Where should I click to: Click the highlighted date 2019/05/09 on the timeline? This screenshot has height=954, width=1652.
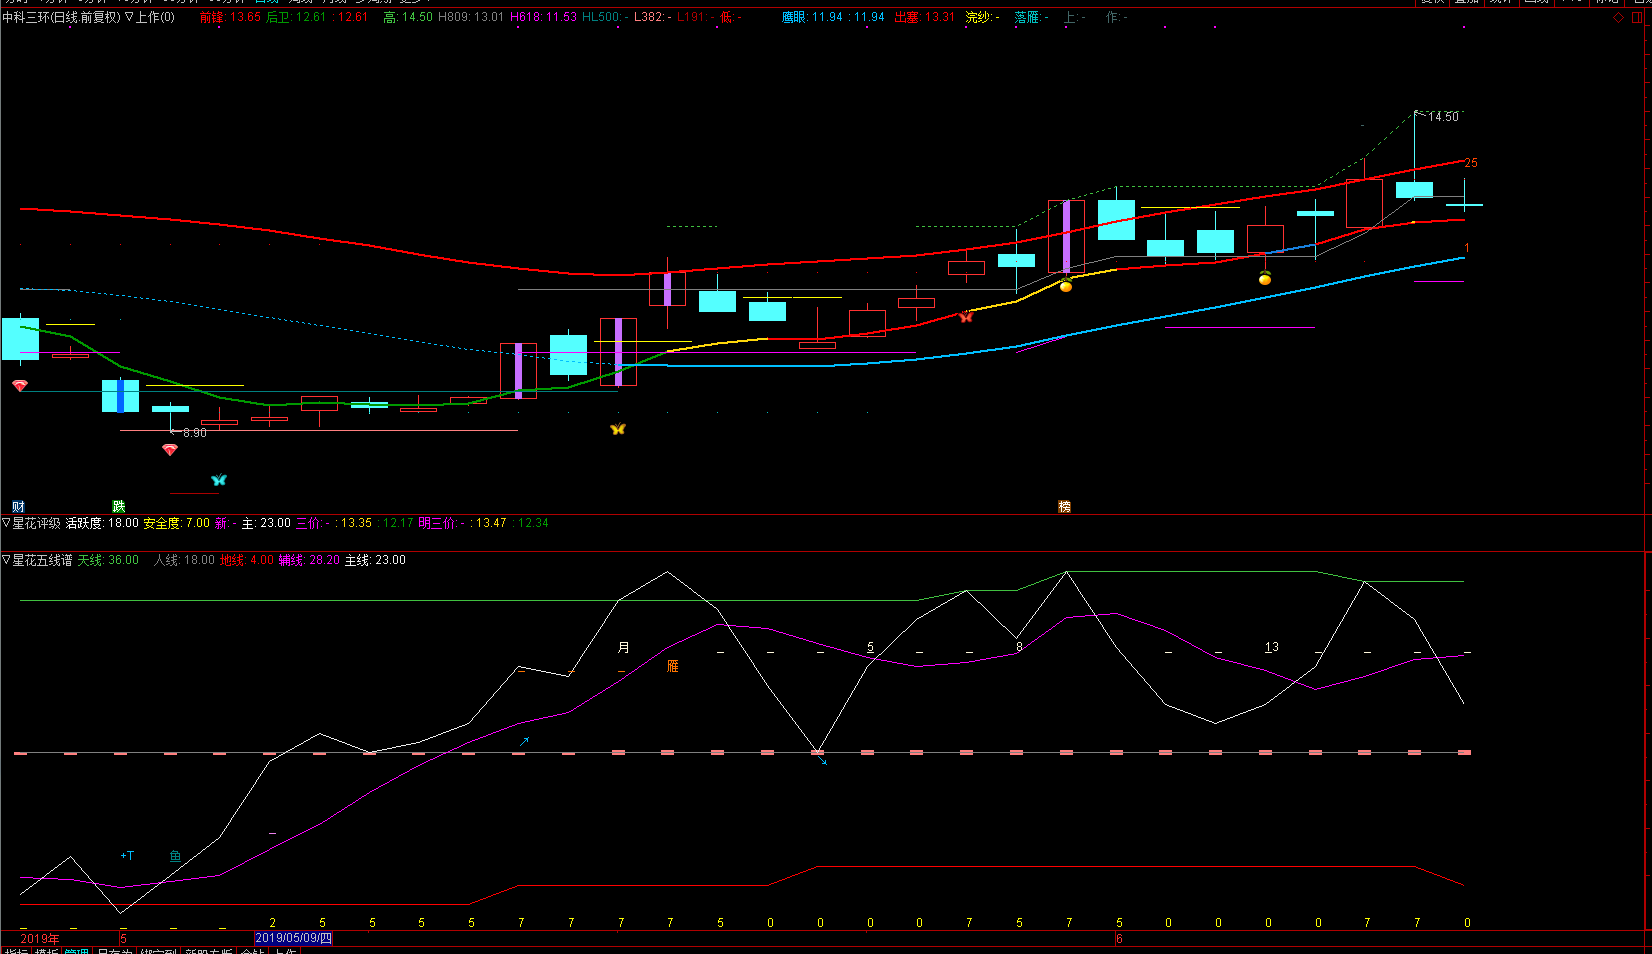pos(293,939)
